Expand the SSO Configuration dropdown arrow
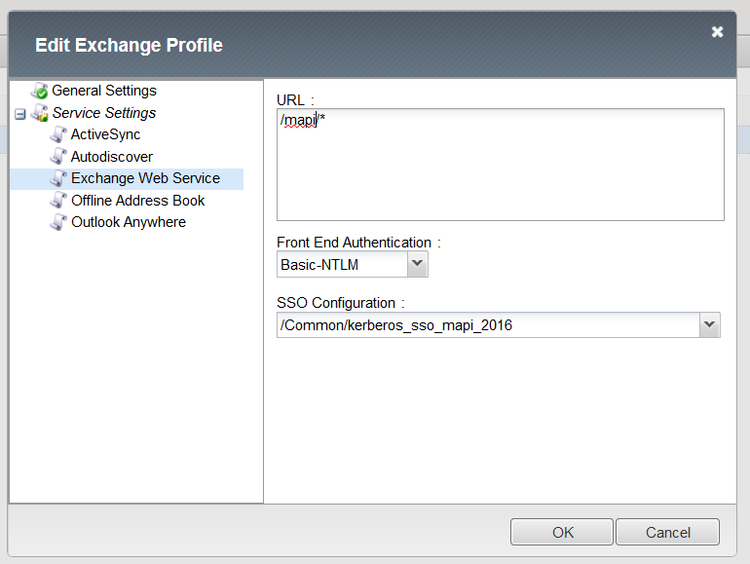 click(709, 324)
